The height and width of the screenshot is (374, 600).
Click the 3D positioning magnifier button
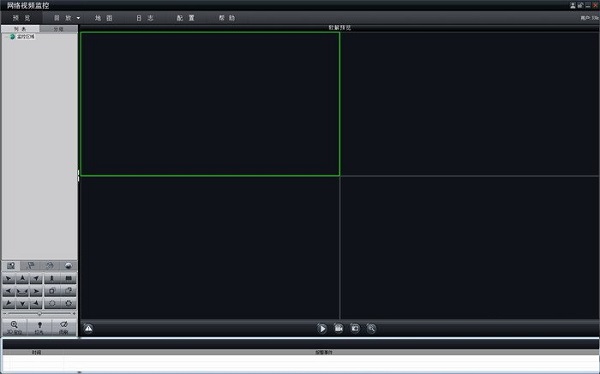15,327
